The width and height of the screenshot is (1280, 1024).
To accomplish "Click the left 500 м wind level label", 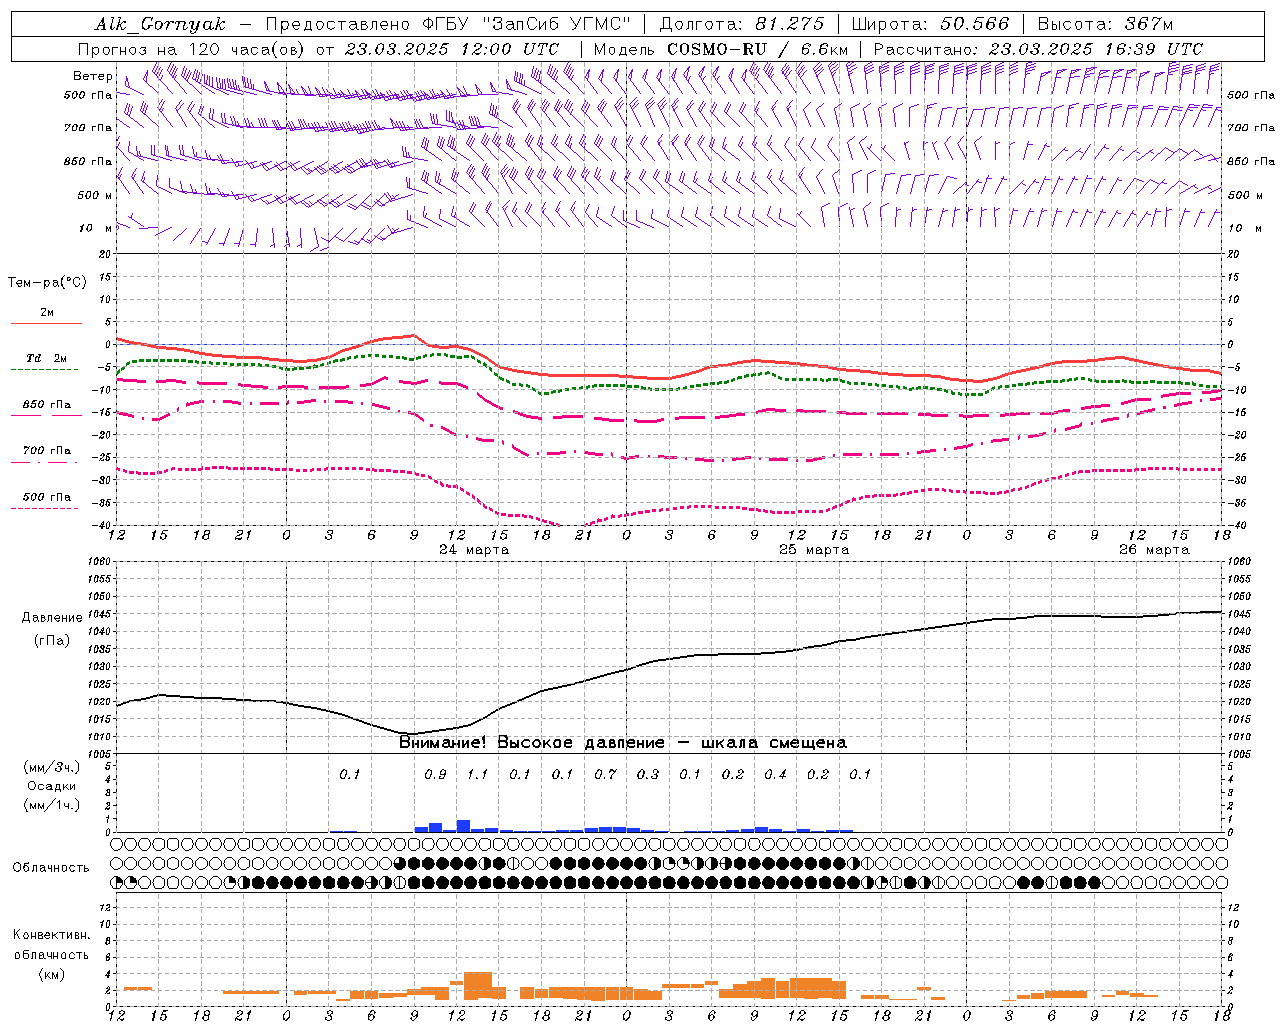I will click(x=95, y=195).
